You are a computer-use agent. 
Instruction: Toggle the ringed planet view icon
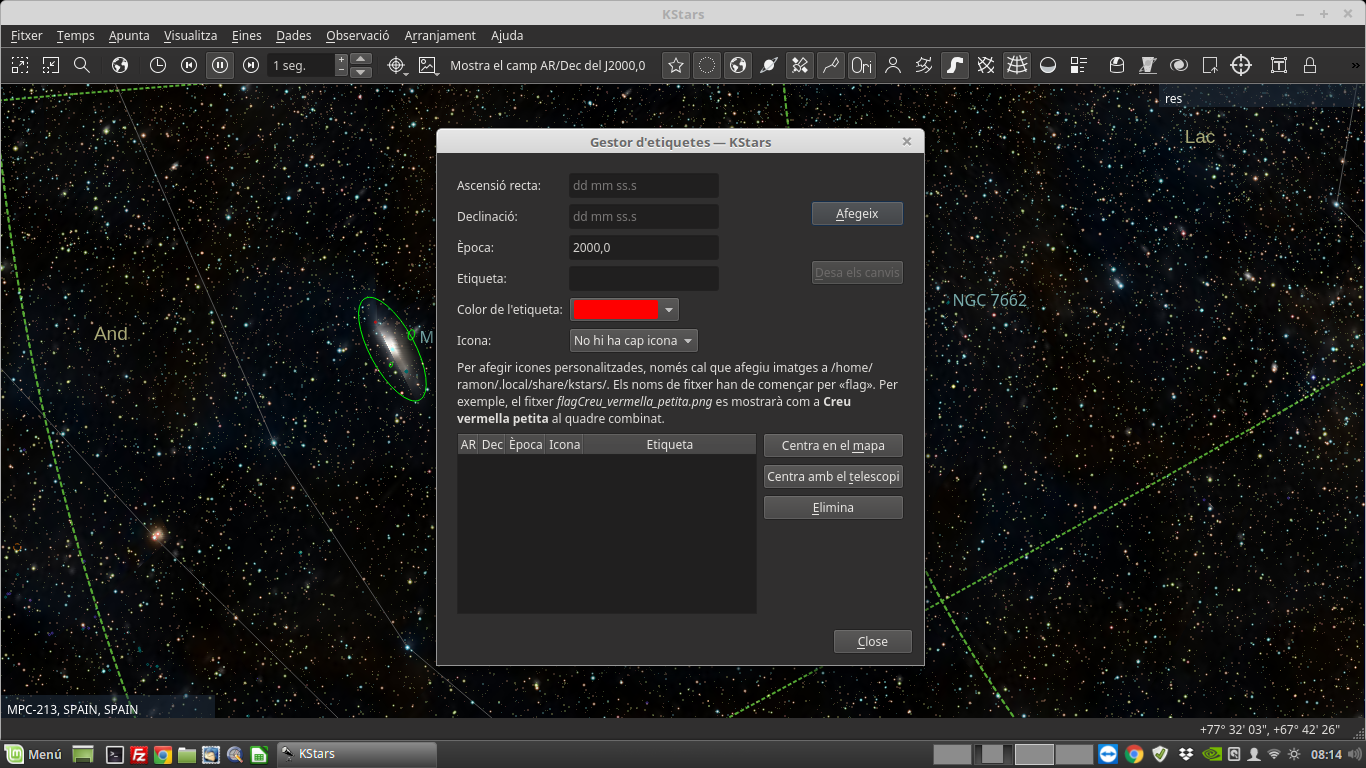(x=769, y=65)
